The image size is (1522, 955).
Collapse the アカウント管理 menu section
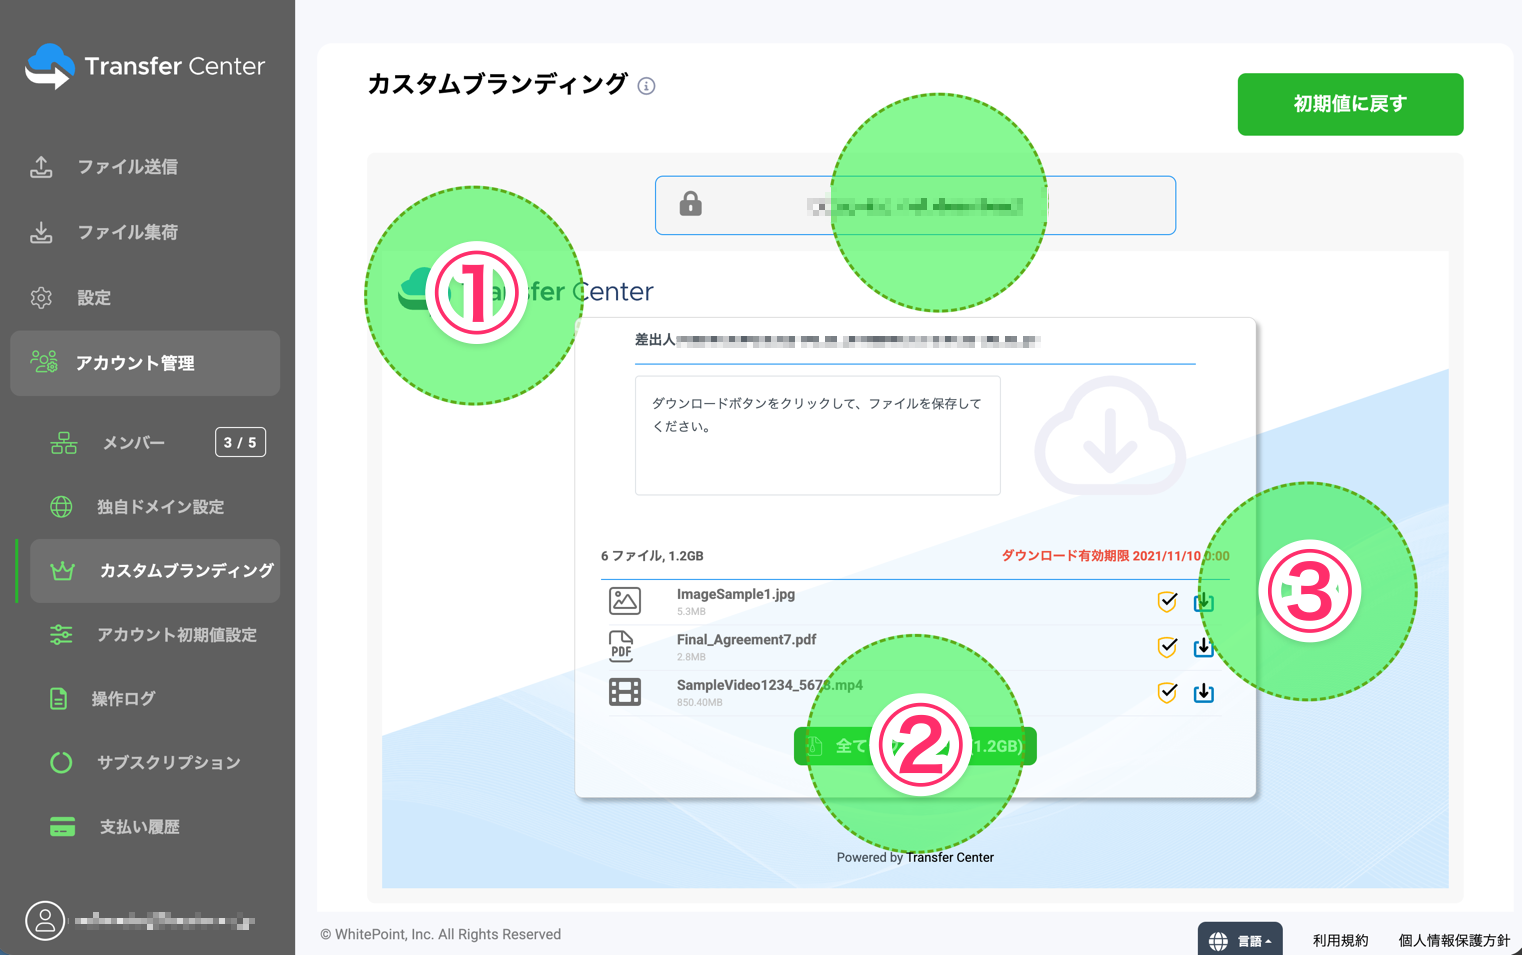click(145, 363)
